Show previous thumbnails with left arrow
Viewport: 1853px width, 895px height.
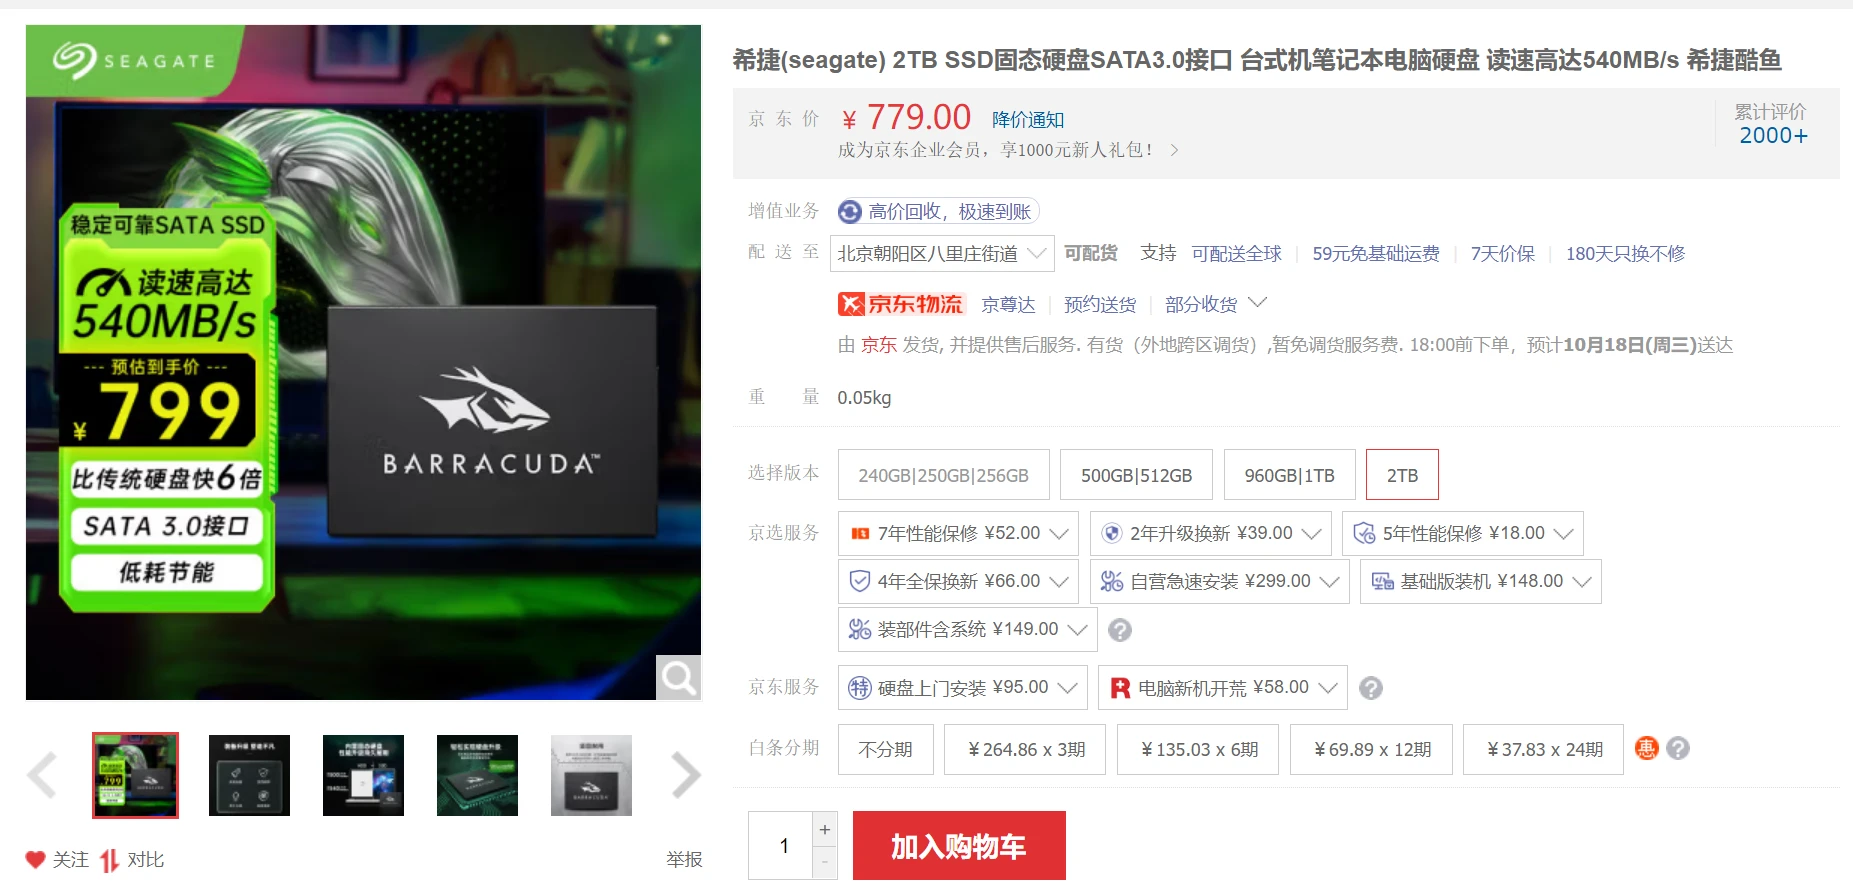tap(42, 775)
